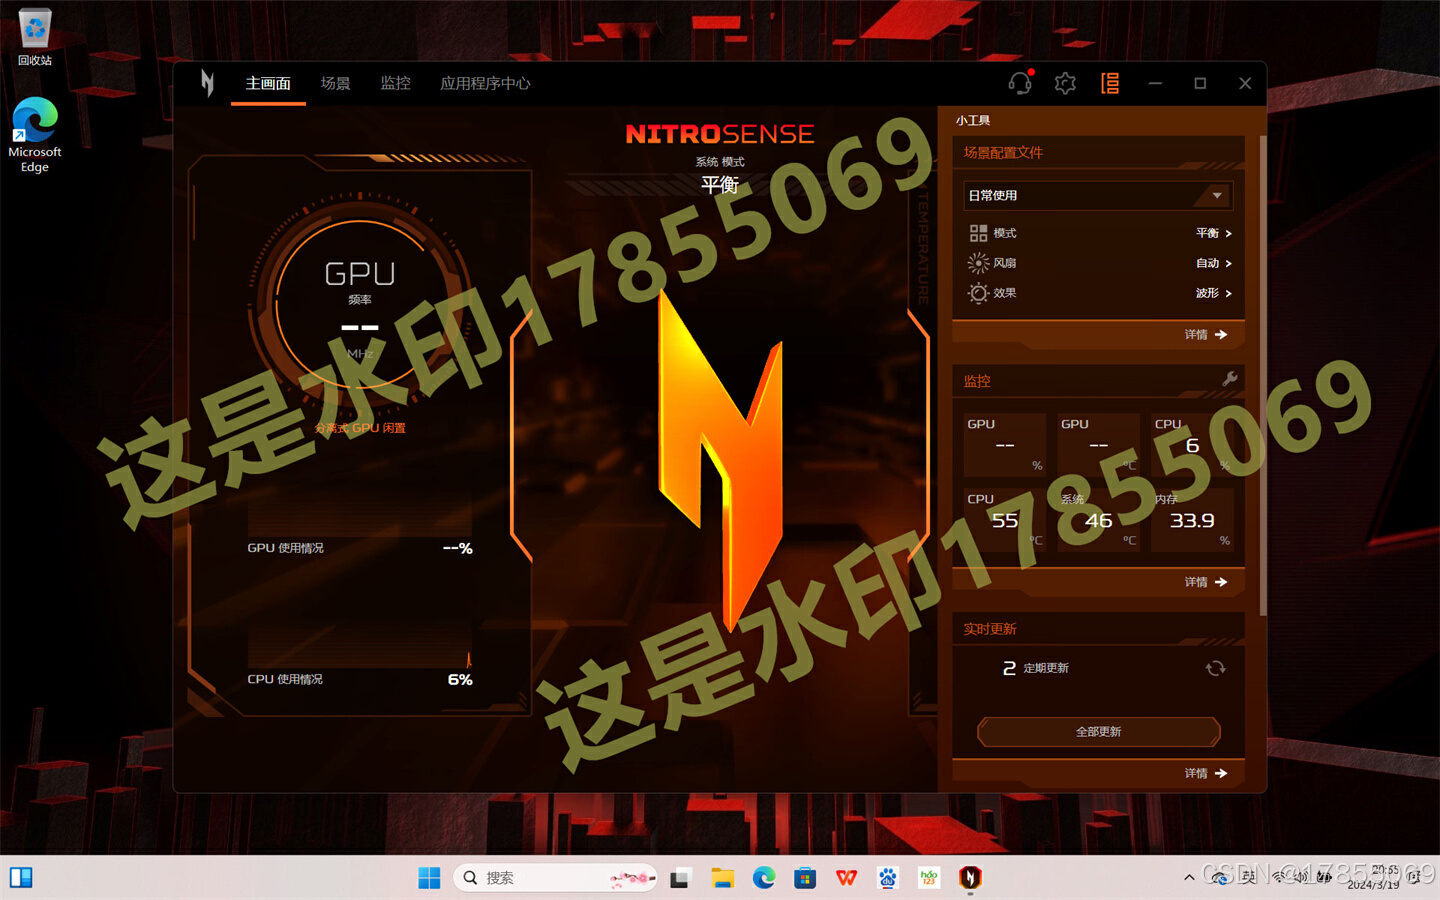Click the GPU 使用情况 label
Viewport: 1440px width, 900px height.
[x=286, y=548]
